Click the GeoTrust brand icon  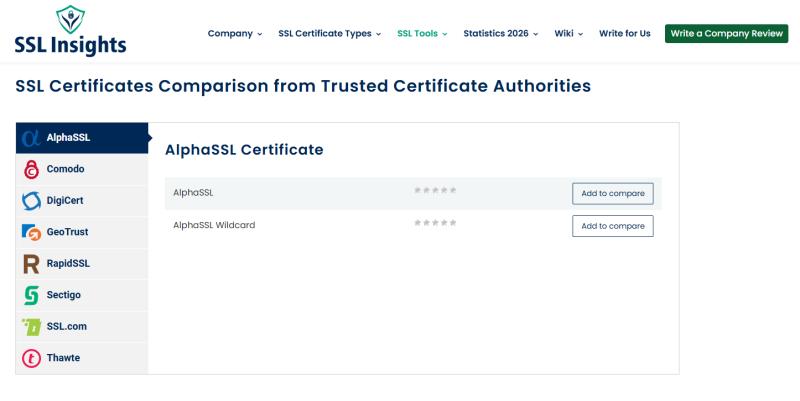coord(31,232)
